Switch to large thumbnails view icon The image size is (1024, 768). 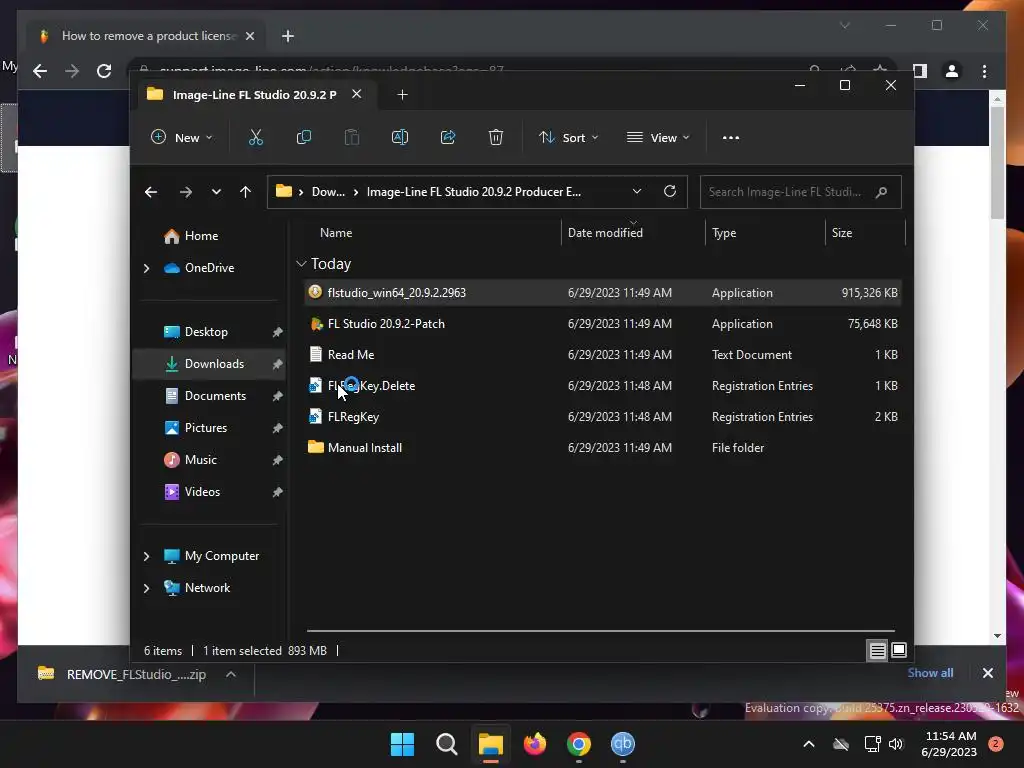pos(899,650)
